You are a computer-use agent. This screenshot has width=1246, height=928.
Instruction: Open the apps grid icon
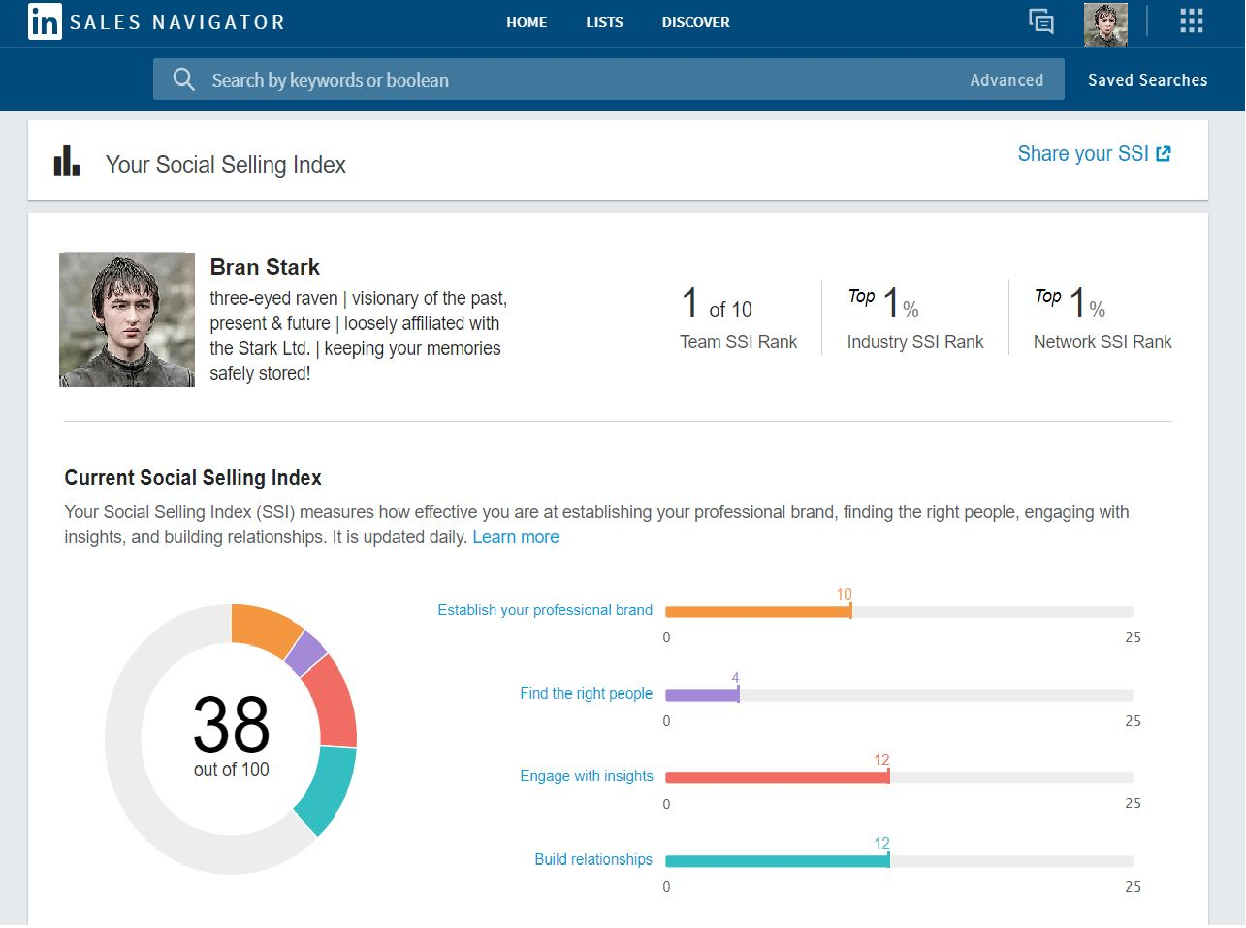[x=1190, y=22]
